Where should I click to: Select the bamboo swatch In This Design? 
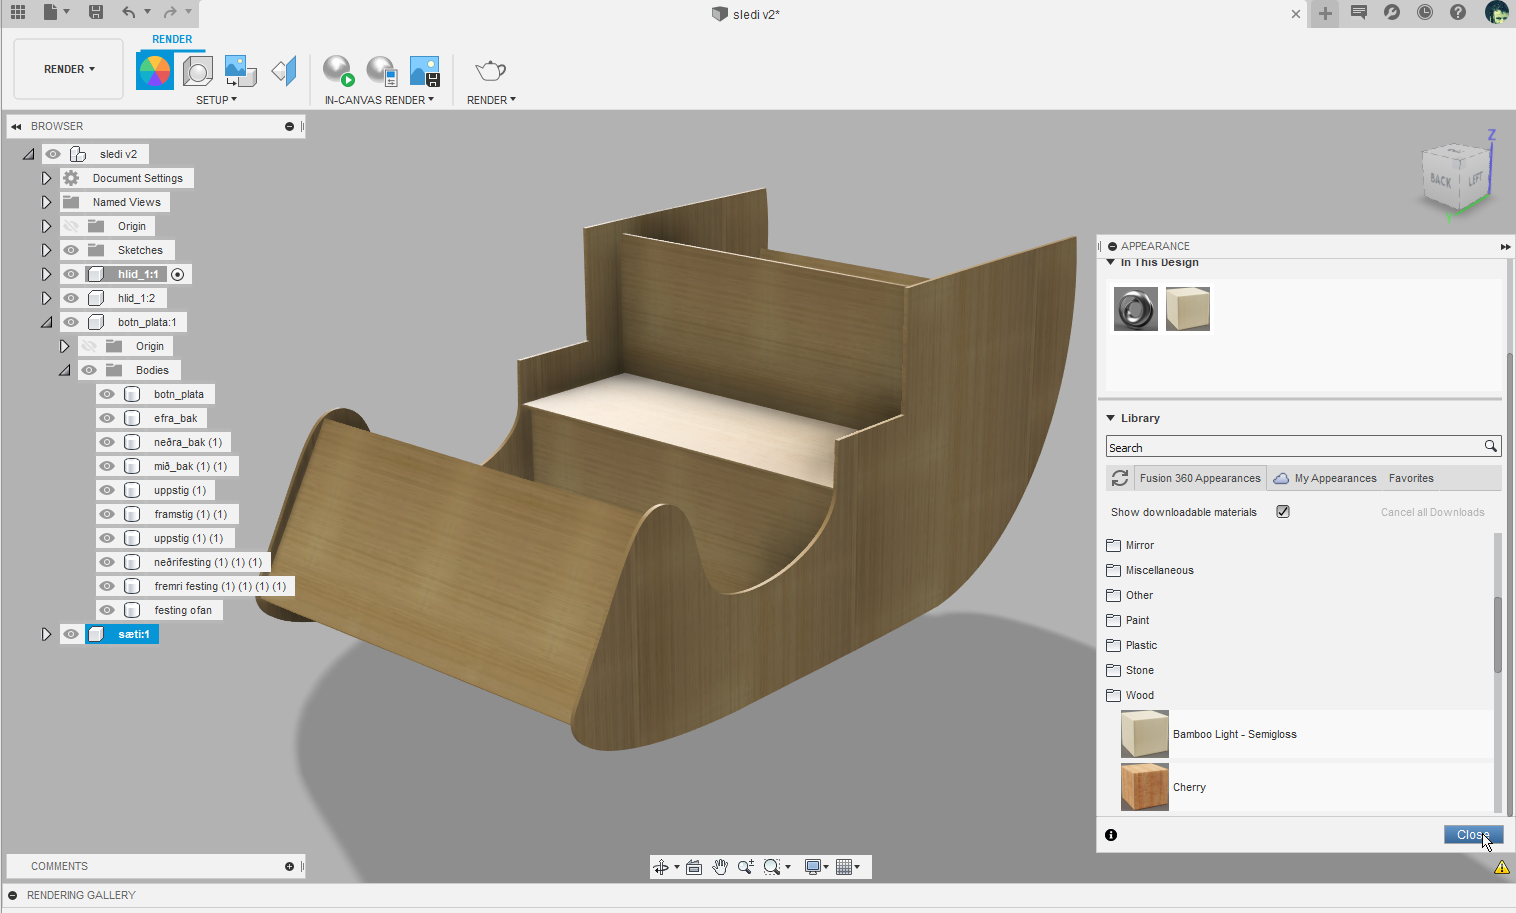coord(1188,309)
